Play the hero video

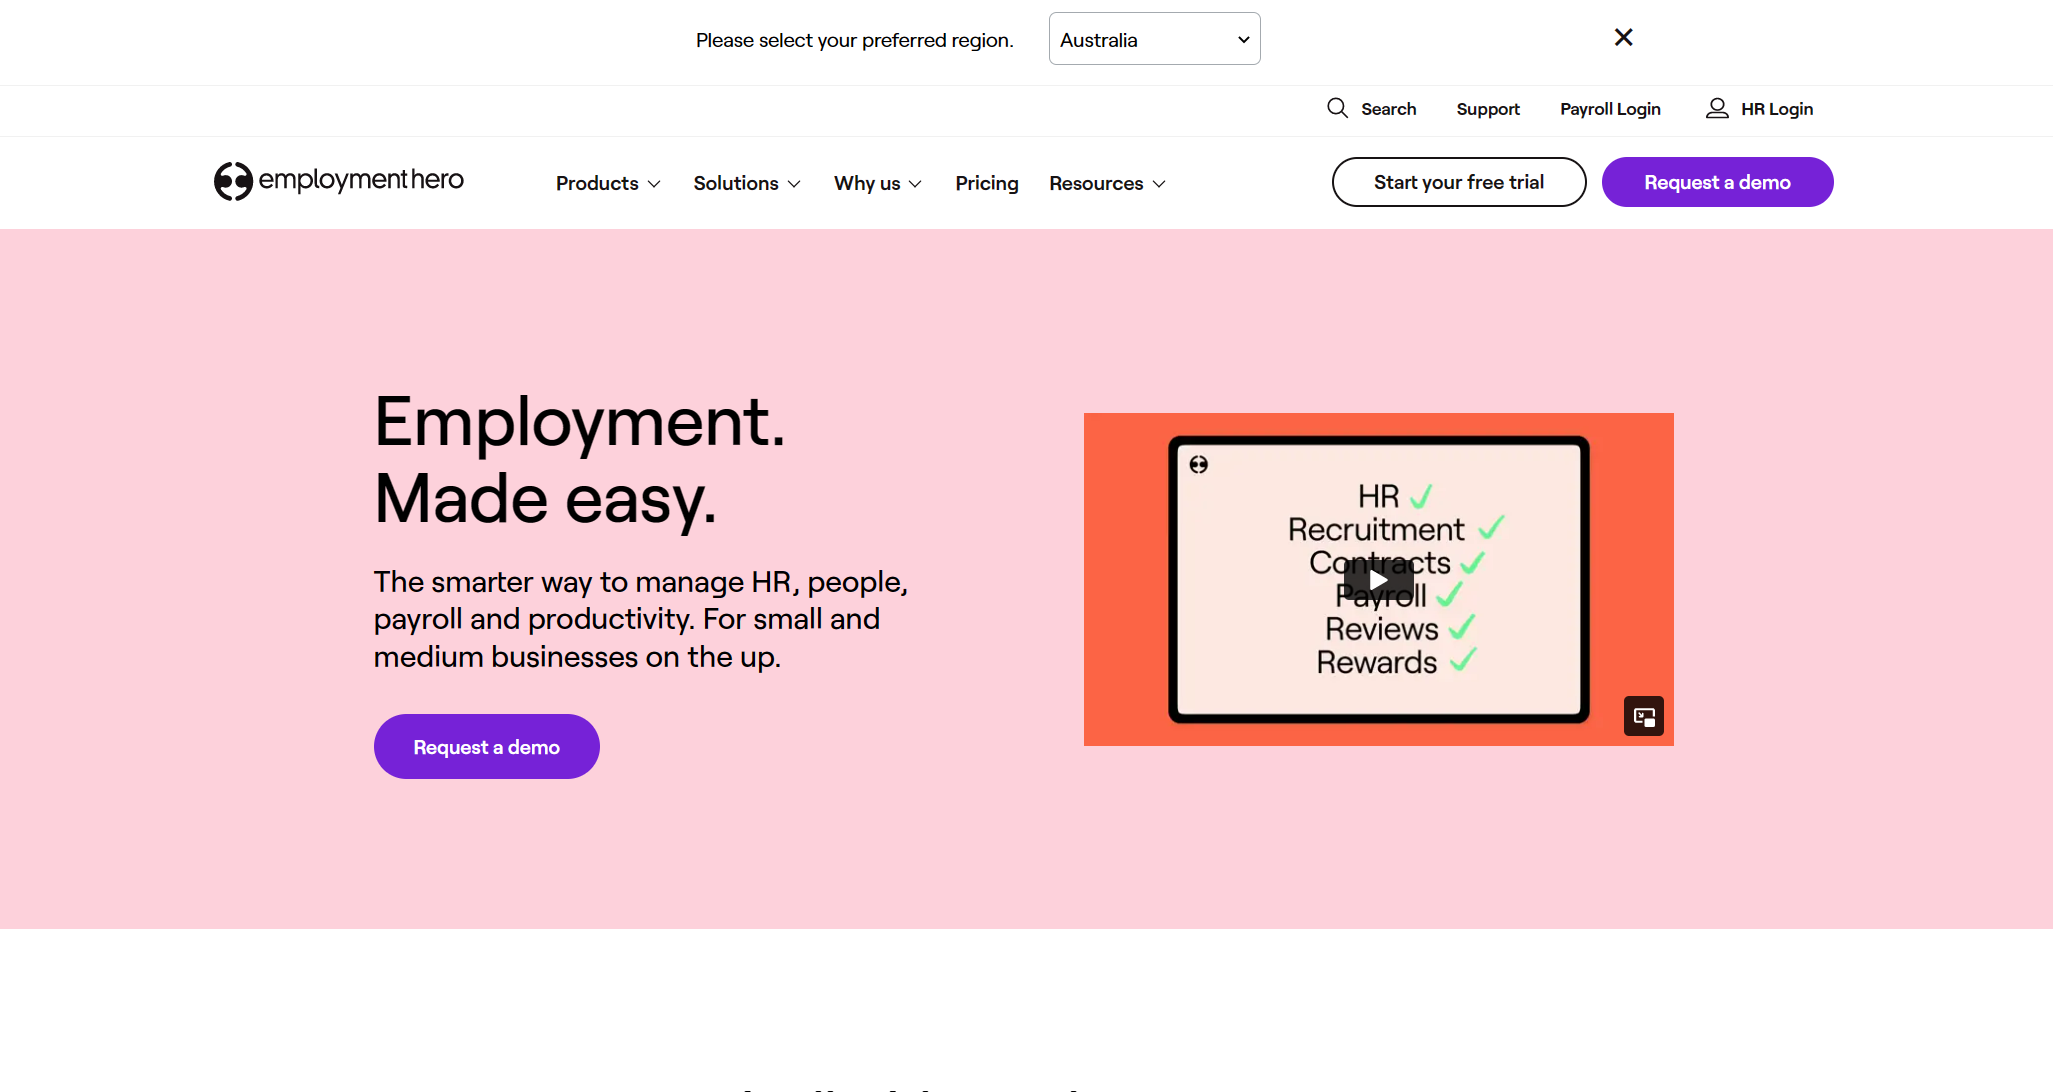point(1378,580)
